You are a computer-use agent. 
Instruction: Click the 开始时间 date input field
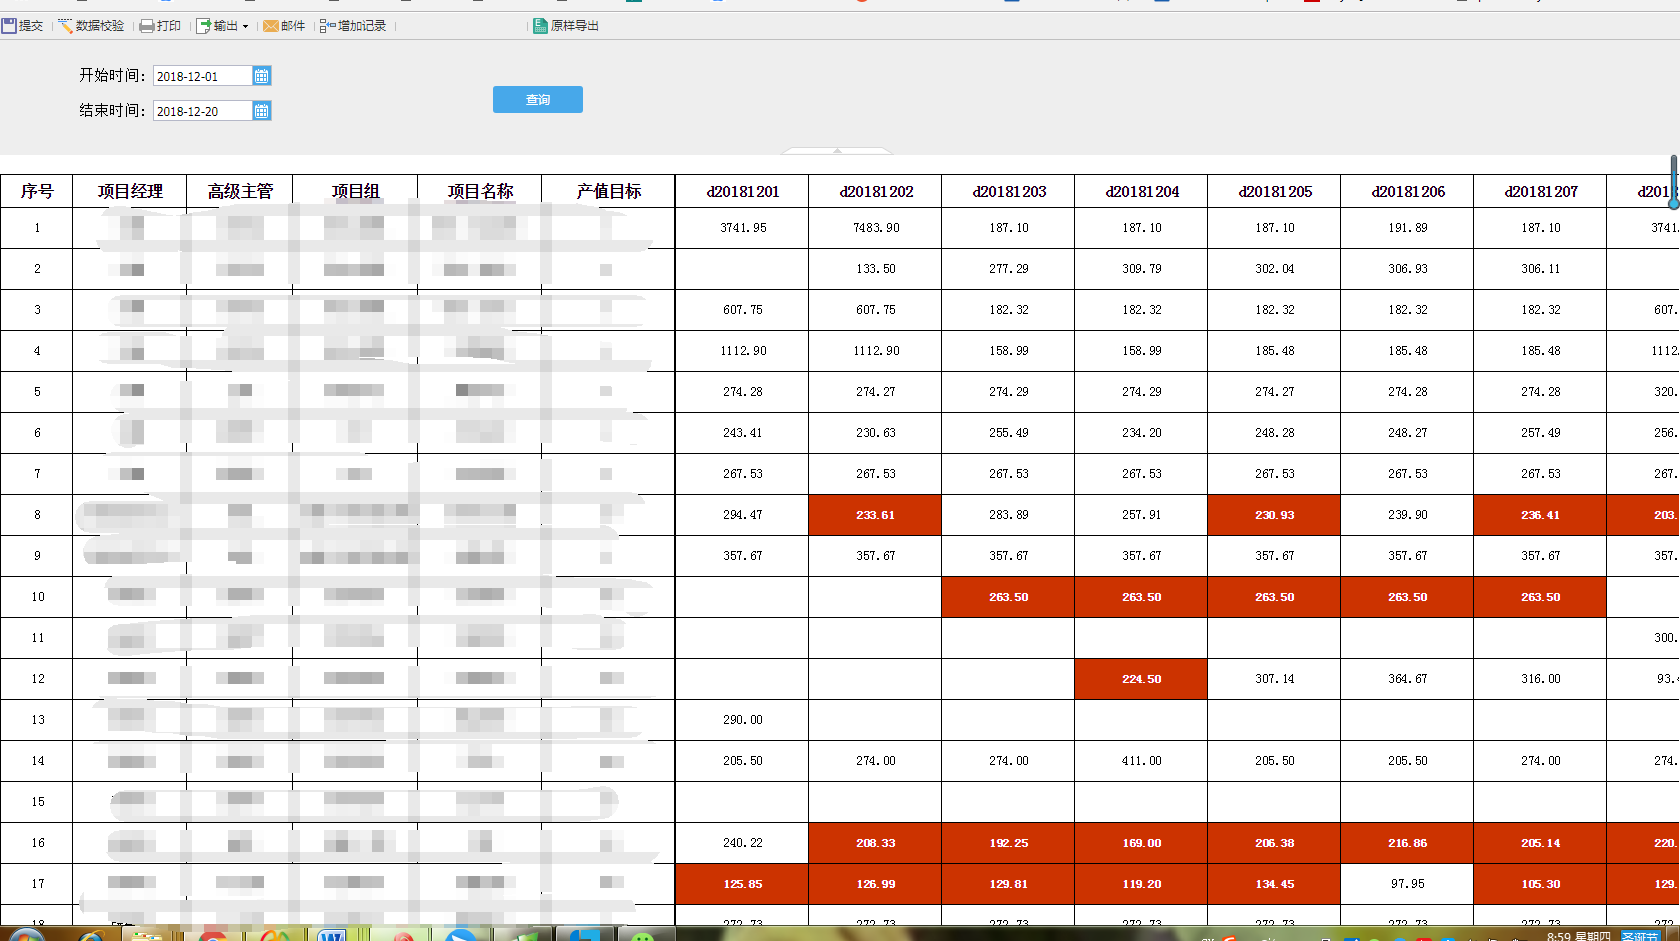tap(202, 76)
